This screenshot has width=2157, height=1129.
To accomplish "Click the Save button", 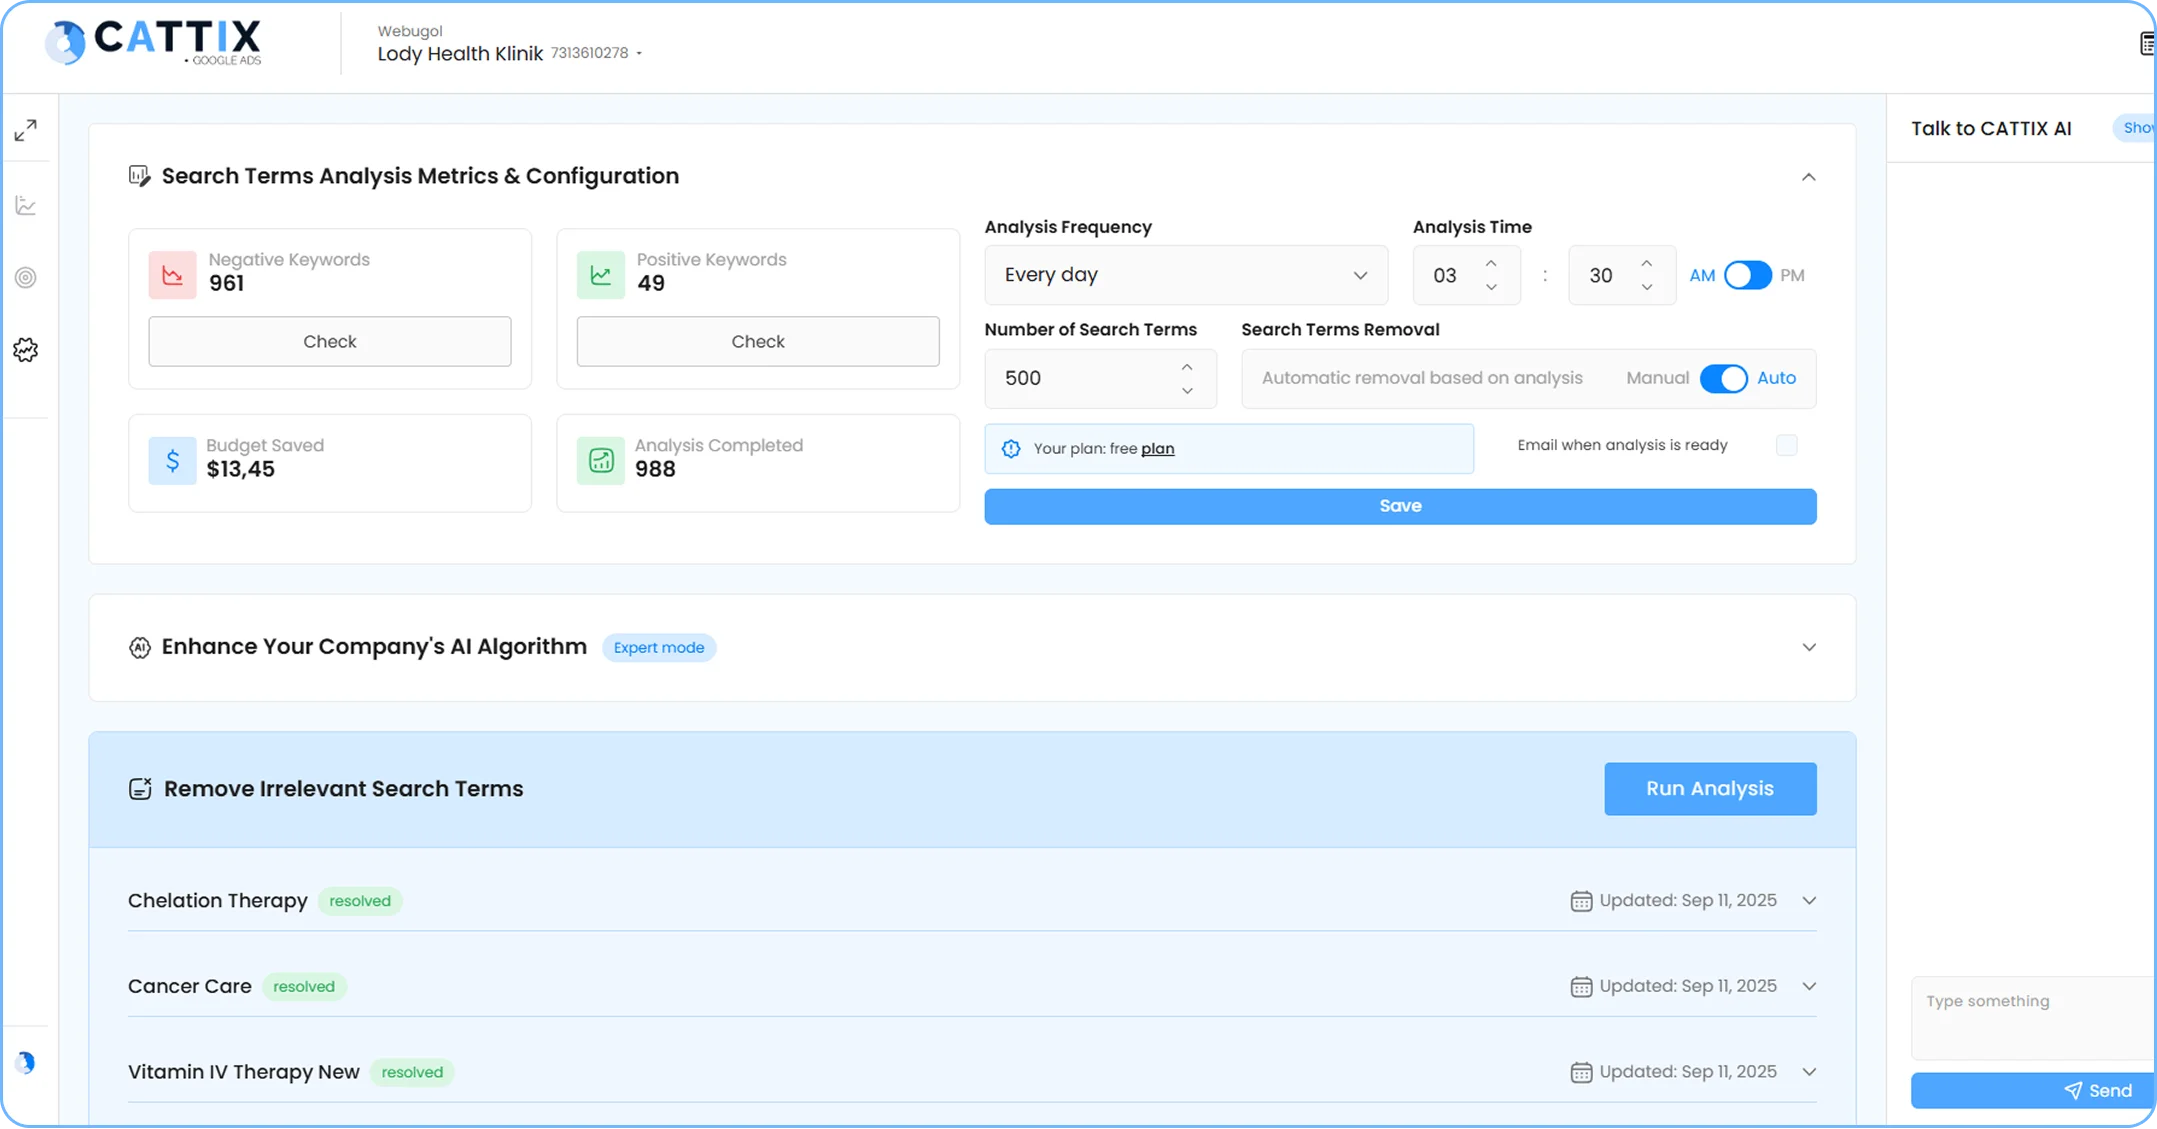I will tap(1399, 506).
